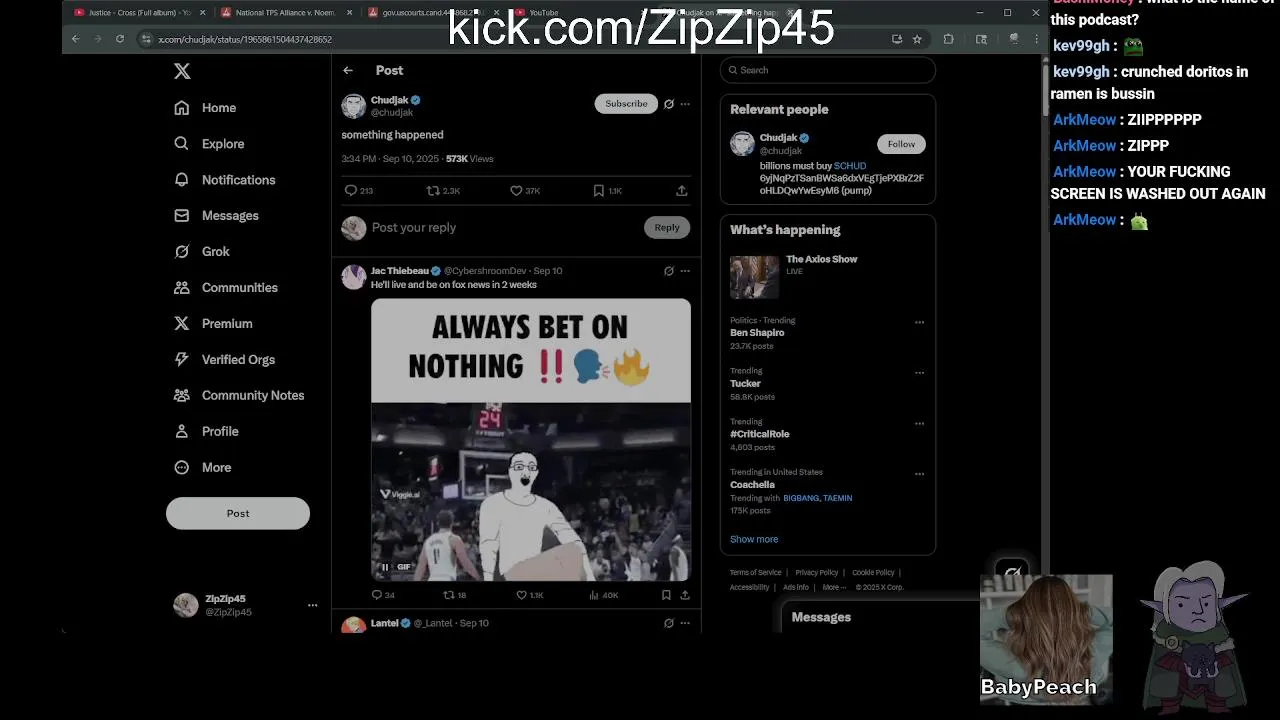Image resolution: width=1280 pixels, height=720 pixels.
Task: Open the more options ellipsis on Chudjak's post
Action: pyautogui.click(x=685, y=104)
